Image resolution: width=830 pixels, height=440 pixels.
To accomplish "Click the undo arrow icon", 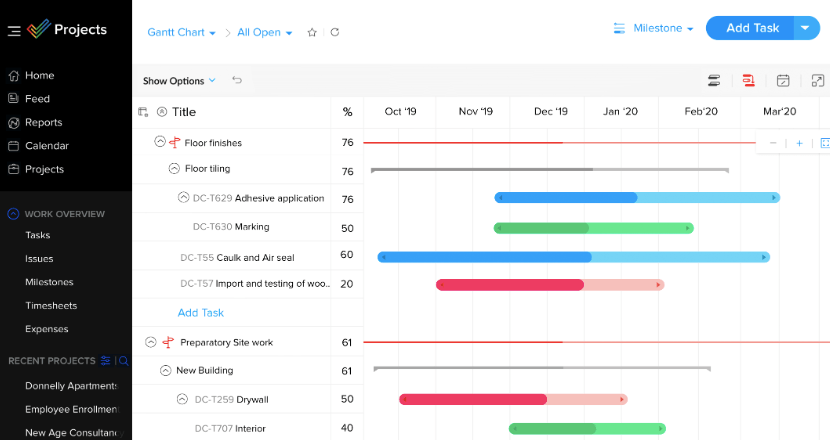I will 237,80.
